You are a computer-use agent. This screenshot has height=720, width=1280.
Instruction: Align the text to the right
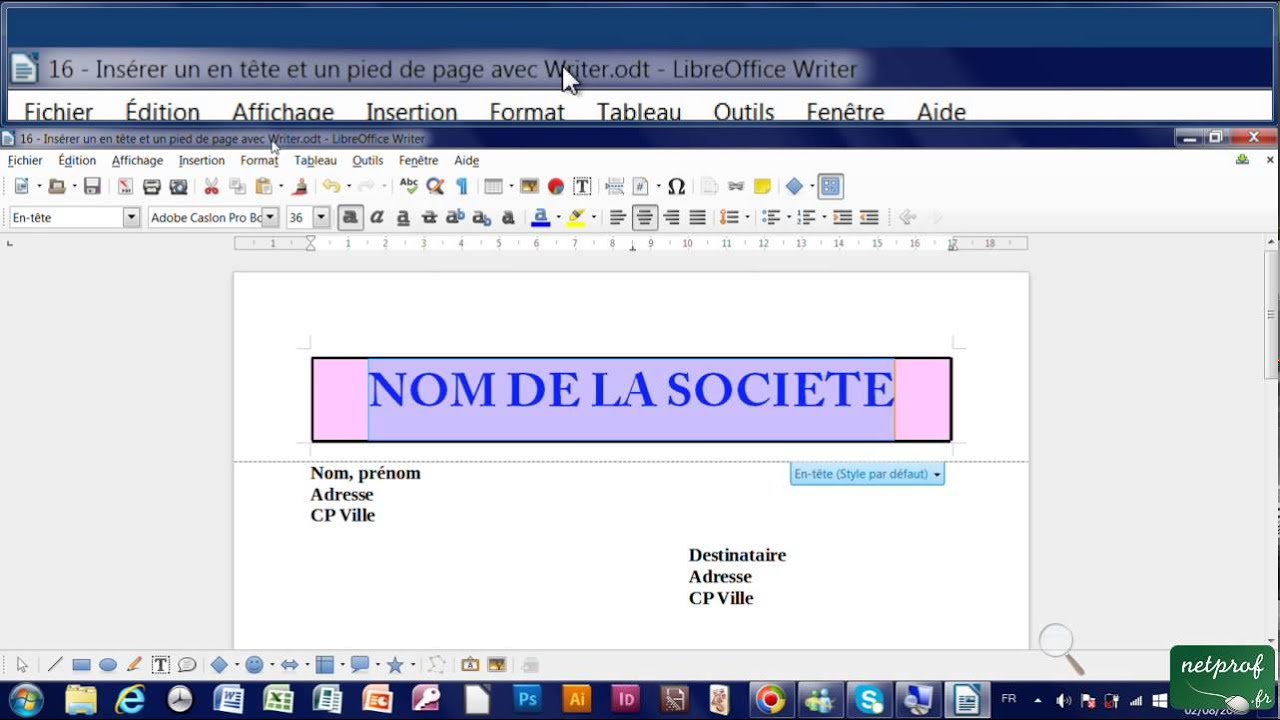click(x=671, y=217)
